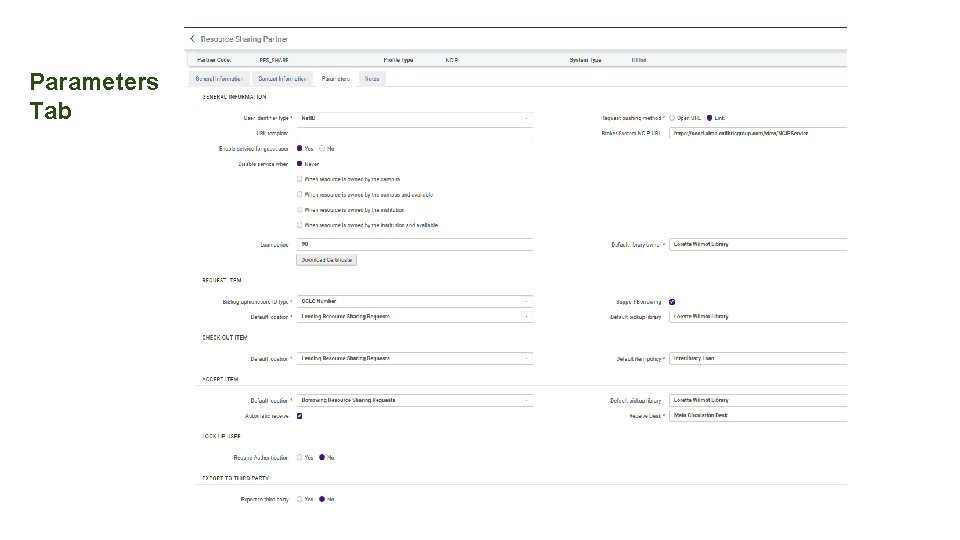Open Accept Item Default location dropdown
Viewport: 960px width, 540px height.
414,400
